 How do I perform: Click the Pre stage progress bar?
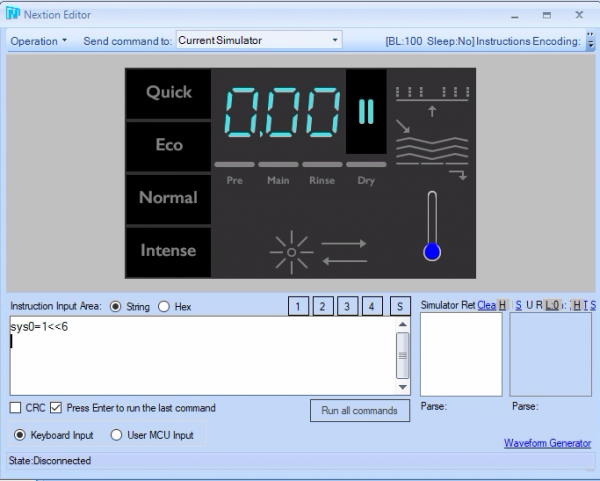[235, 165]
